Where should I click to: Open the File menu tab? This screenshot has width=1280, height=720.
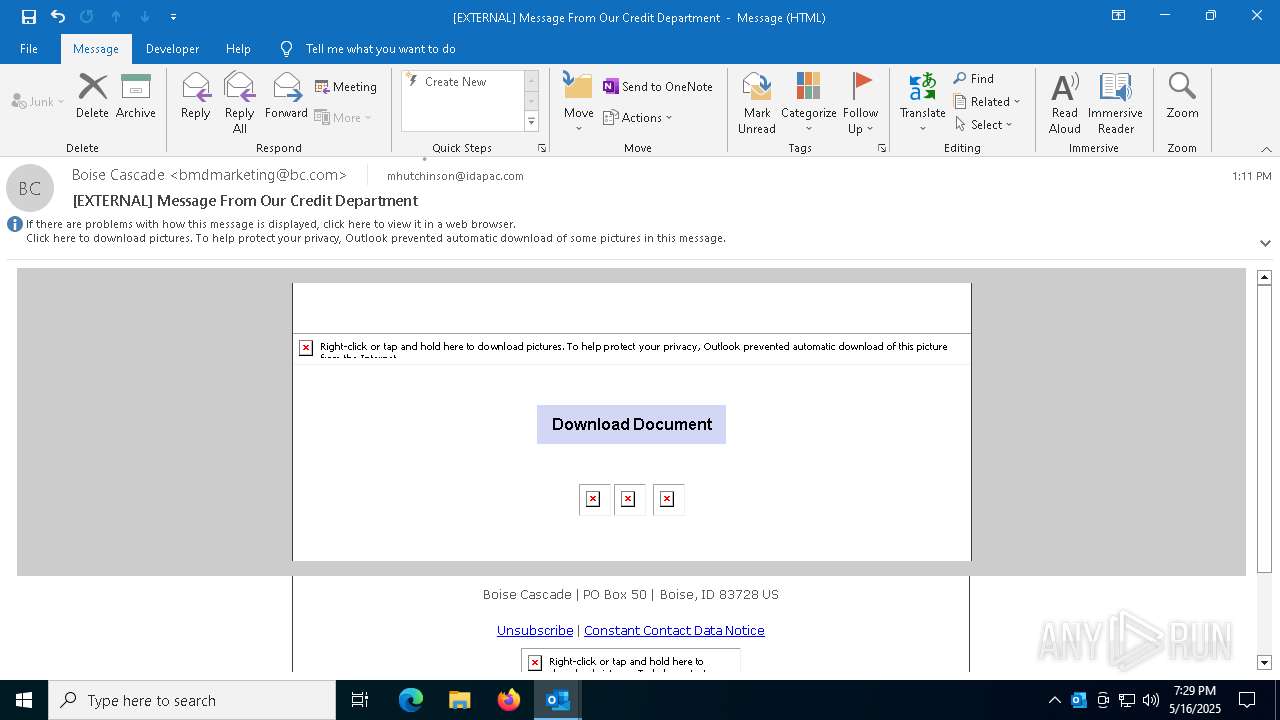click(29, 49)
